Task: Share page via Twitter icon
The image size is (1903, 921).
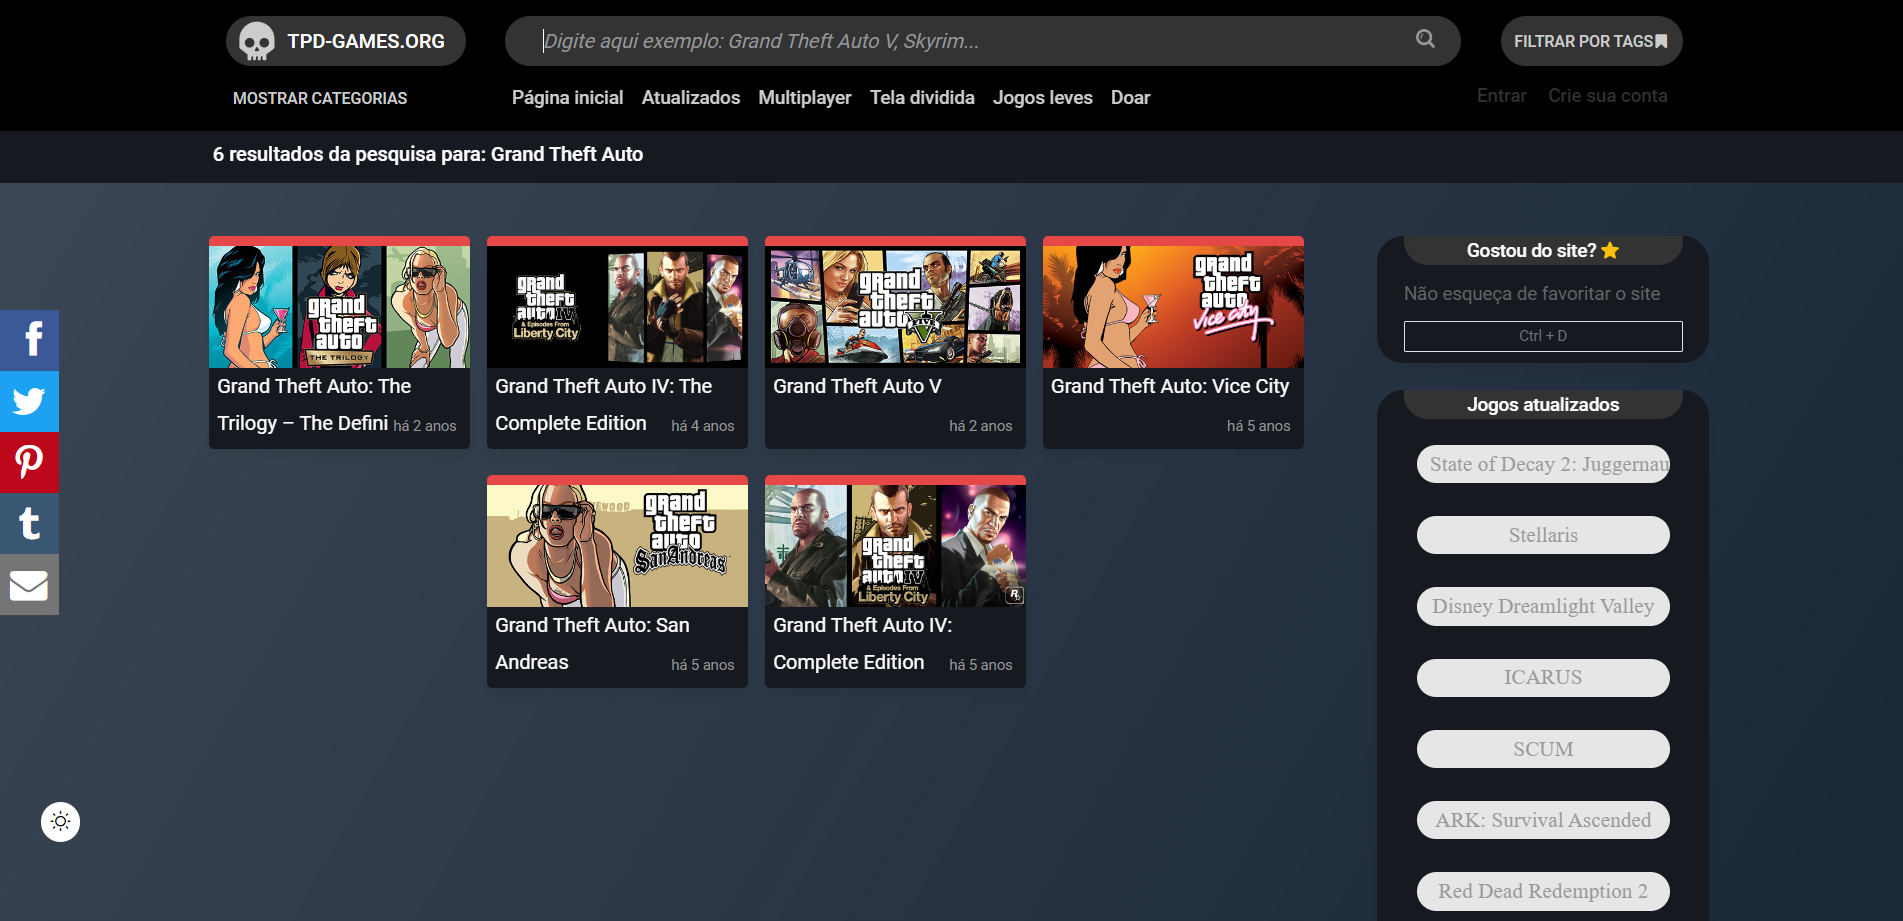Action: (29, 401)
